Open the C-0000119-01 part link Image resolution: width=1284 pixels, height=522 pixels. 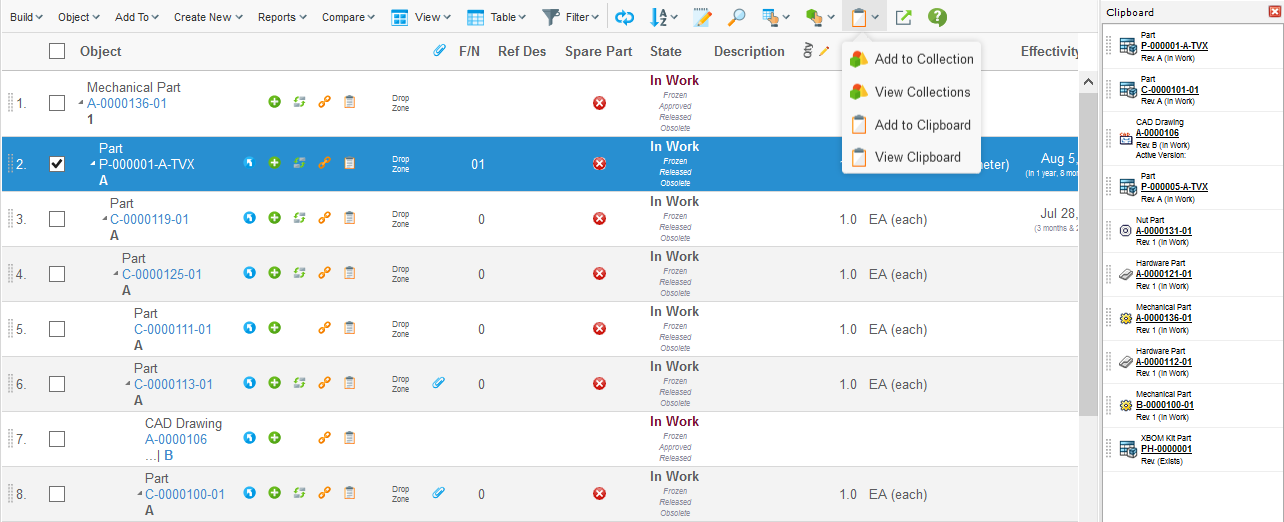coord(149,219)
